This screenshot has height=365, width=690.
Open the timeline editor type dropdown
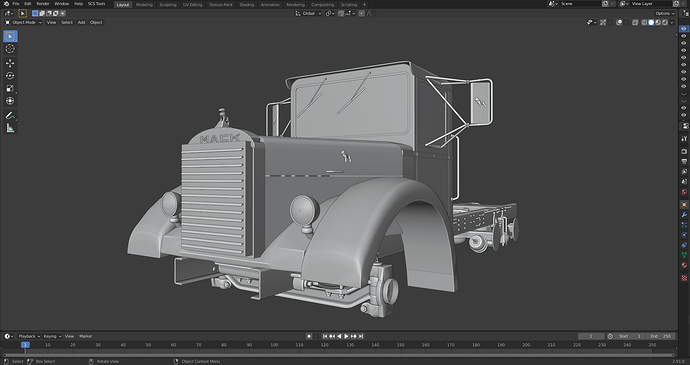[9, 336]
